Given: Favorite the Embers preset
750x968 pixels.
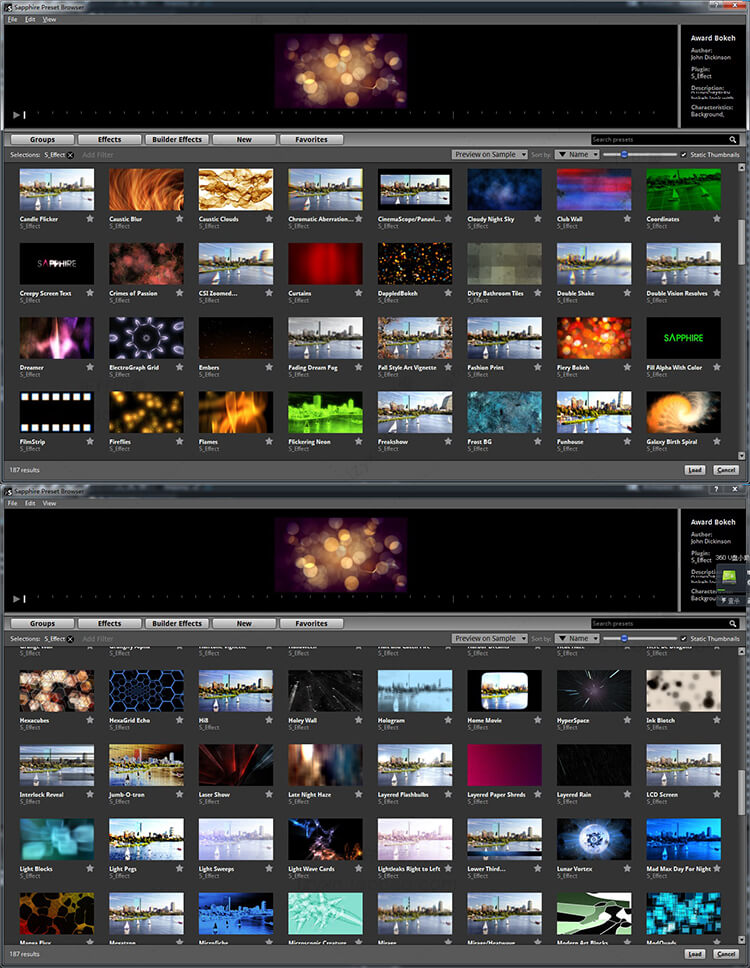Looking at the screenshot, I should click(269, 367).
